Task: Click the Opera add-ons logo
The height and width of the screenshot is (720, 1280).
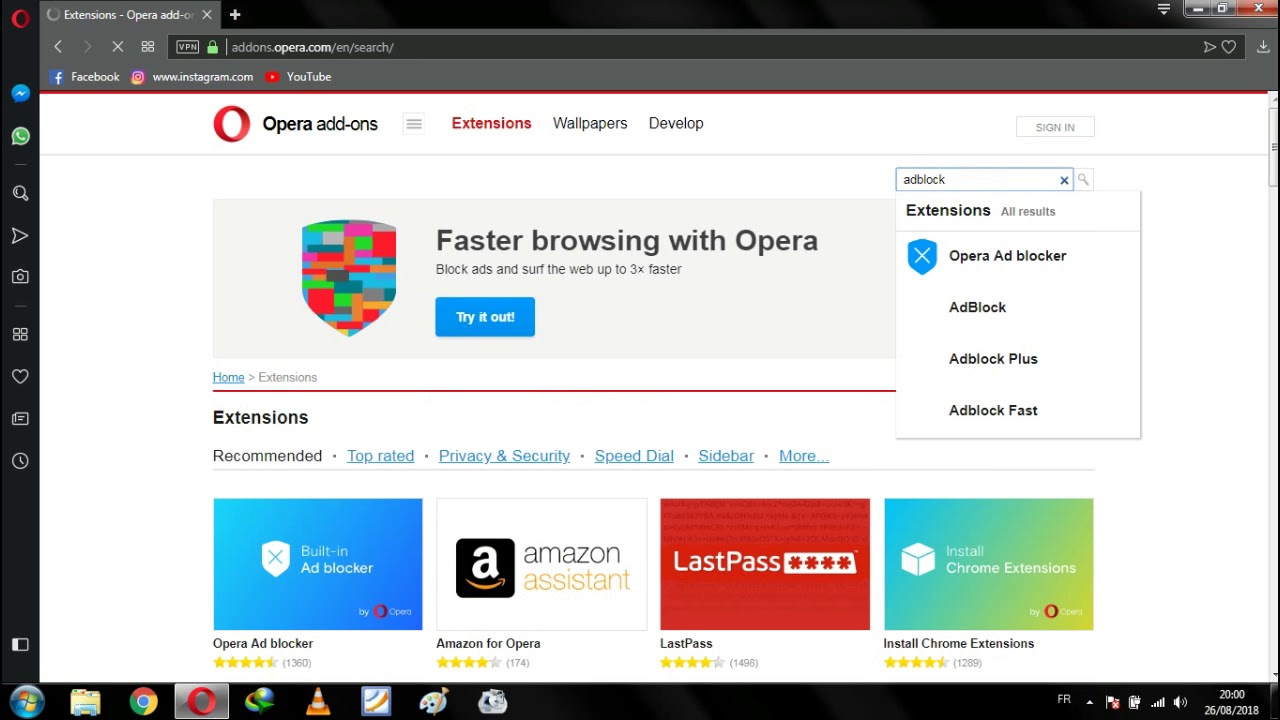Action: [296, 124]
